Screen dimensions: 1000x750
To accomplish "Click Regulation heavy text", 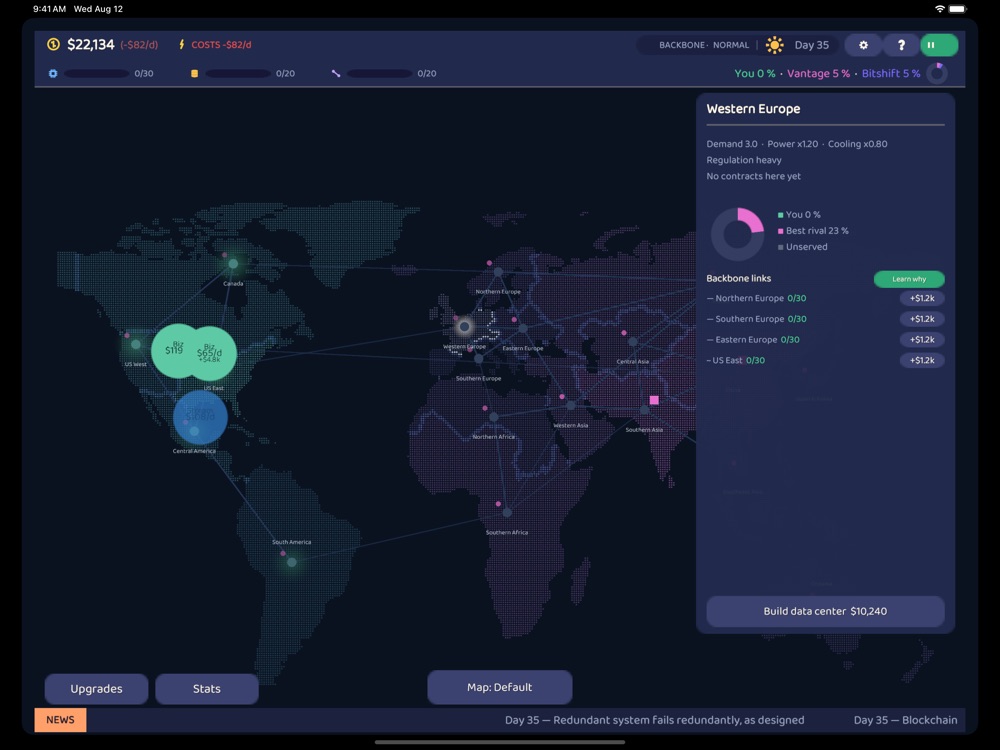I will click(x=744, y=160).
